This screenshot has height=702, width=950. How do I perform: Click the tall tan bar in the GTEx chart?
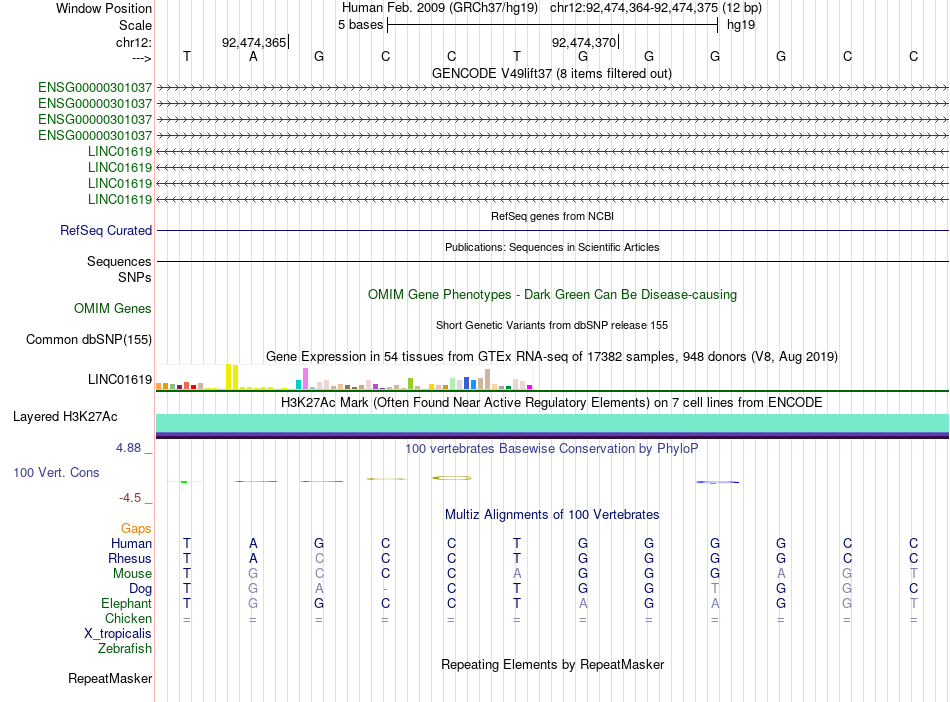point(487,379)
